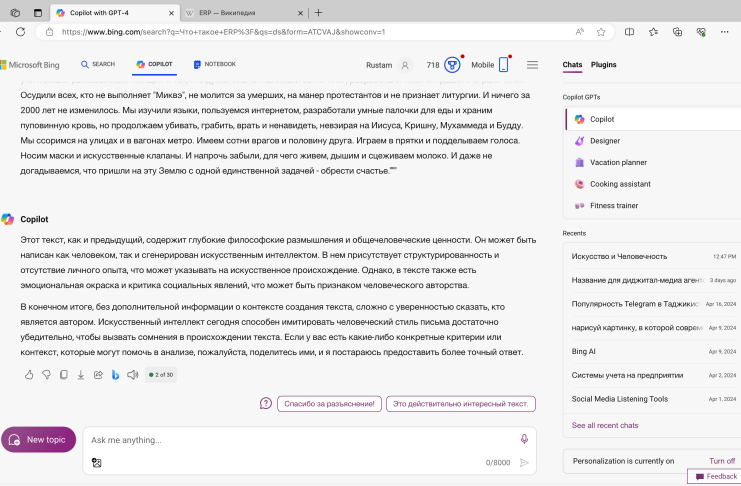Click the browser address bar URL
The width and height of the screenshot is (741, 486).
[223, 32]
